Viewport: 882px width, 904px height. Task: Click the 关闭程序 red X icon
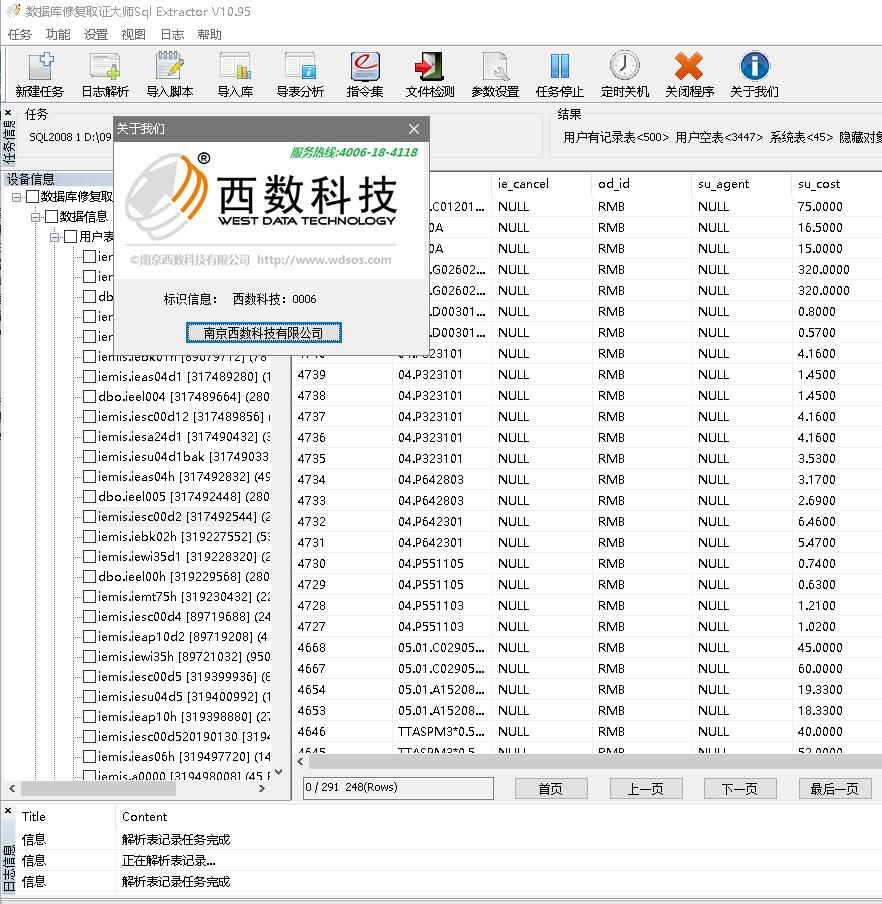tap(689, 74)
